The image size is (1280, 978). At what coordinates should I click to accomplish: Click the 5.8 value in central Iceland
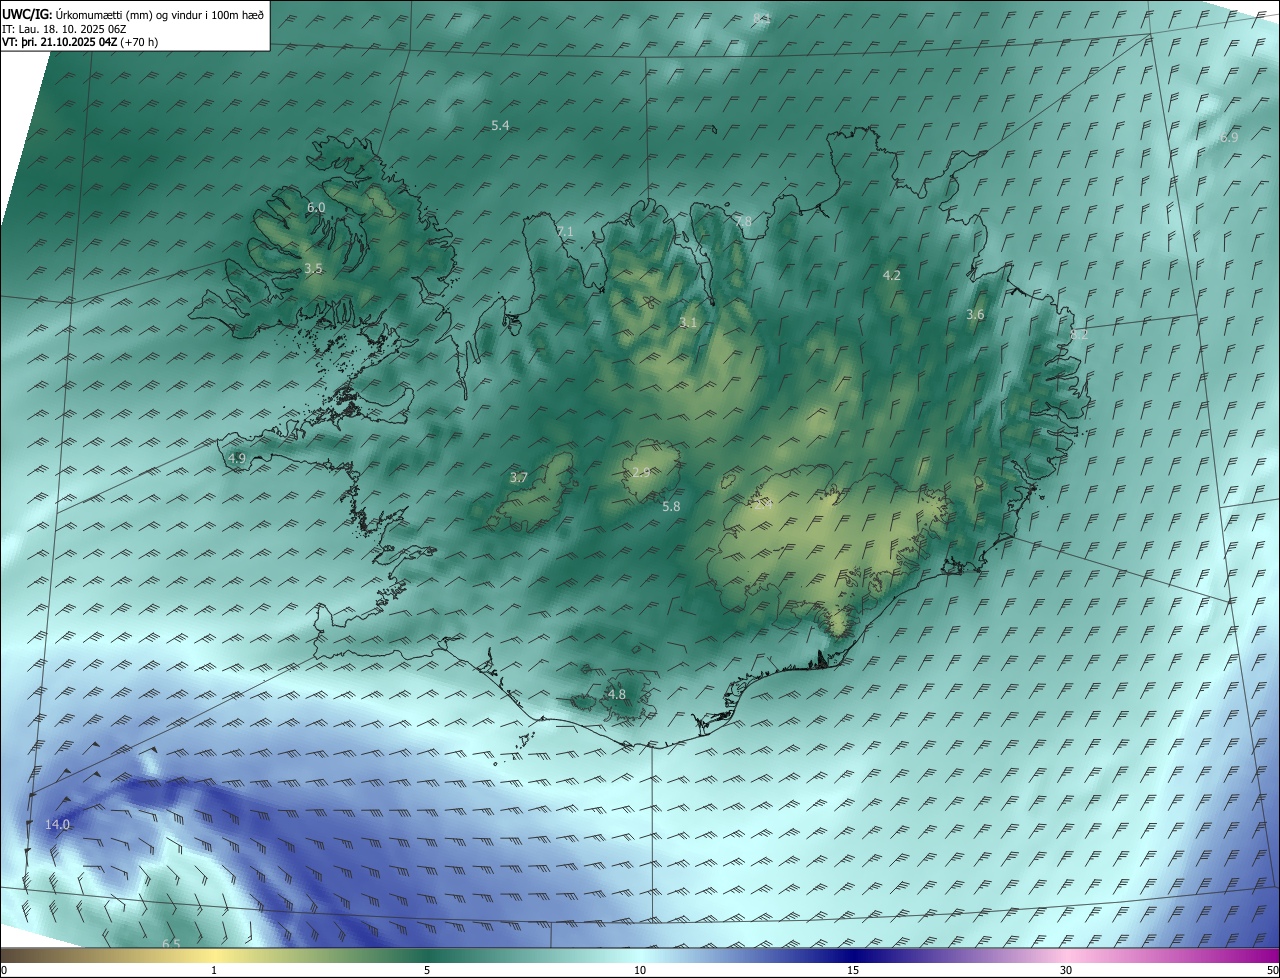point(671,507)
